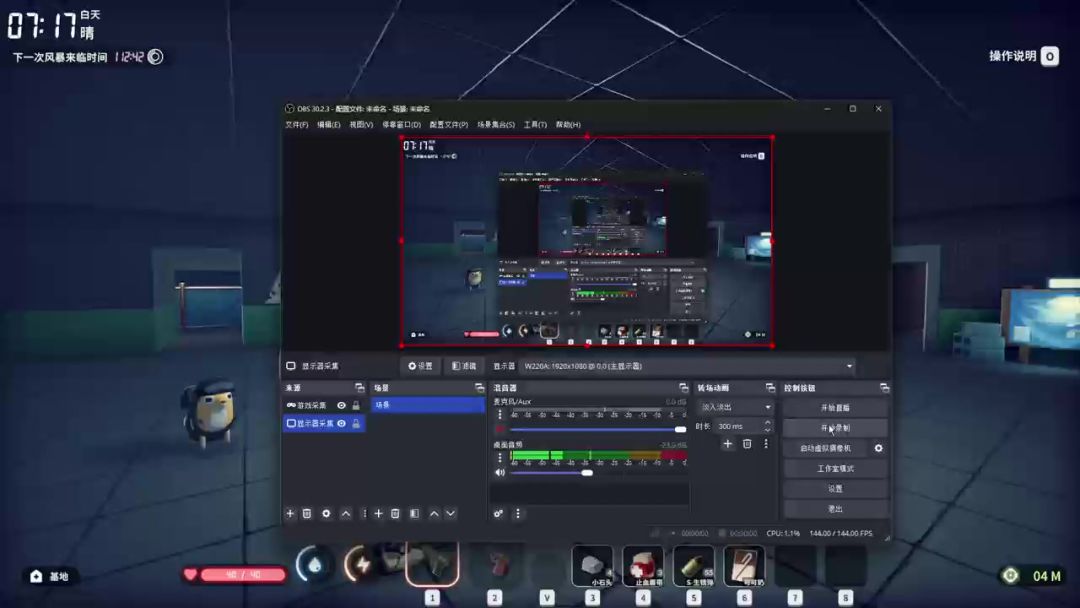Open 麦克风/Aux track options dots
1080x608 pixels.
[500, 415]
